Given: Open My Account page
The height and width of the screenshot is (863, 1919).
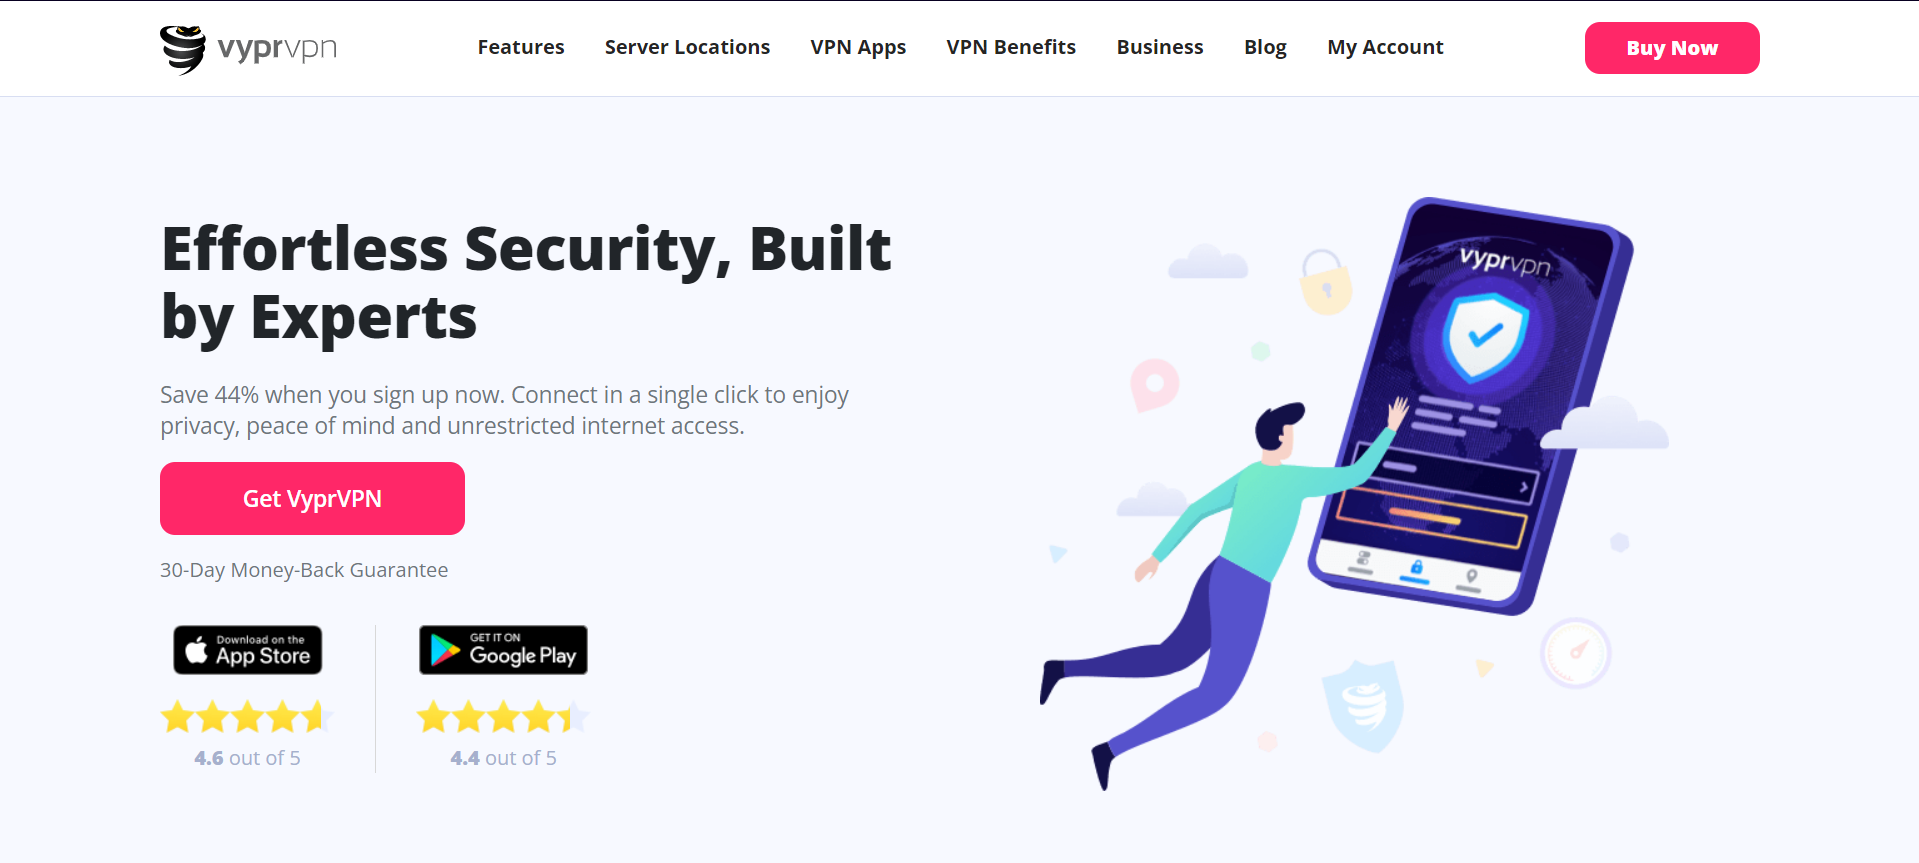Looking at the screenshot, I should [x=1385, y=47].
